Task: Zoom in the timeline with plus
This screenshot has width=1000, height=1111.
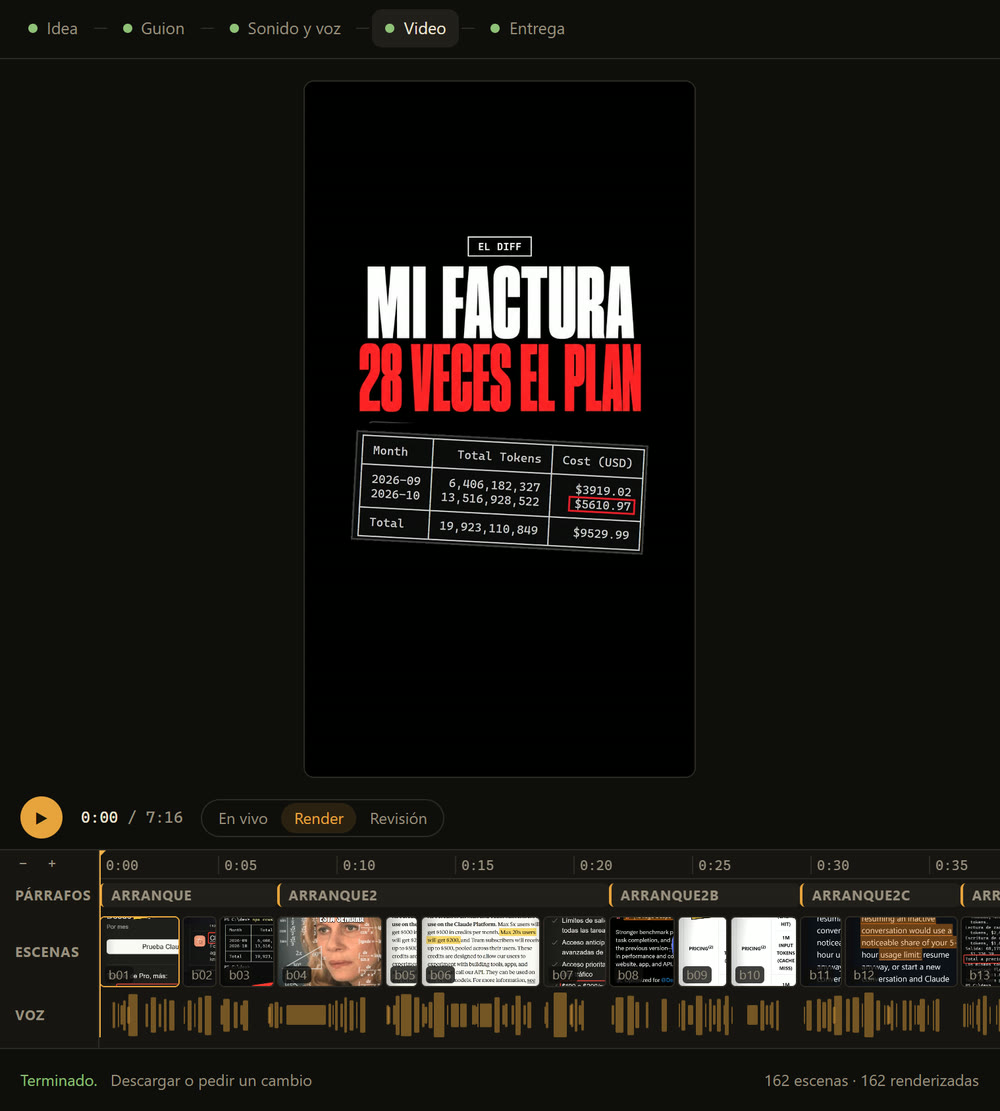Action: [x=52, y=864]
